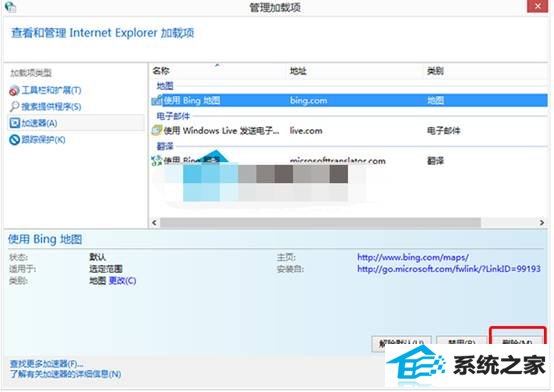Viewport: 554px width, 392px height.
Task: Click the Bing map accelerator icon
Action: [x=157, y=101]
